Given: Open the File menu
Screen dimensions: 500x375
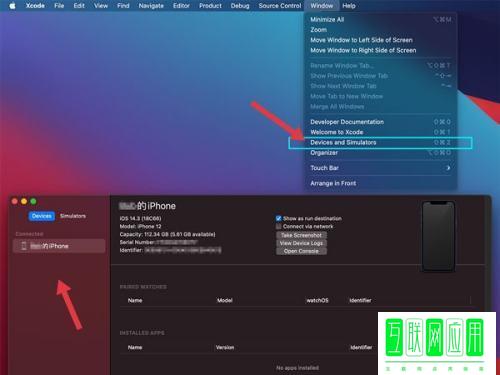Looking at the screenshot, I should point(59,6).
